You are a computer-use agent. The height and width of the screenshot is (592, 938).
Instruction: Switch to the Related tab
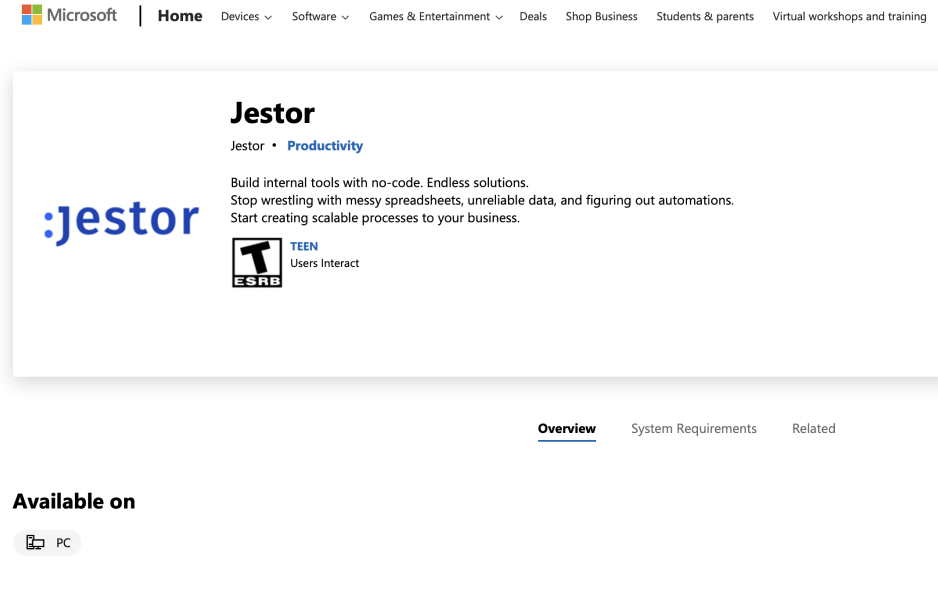coord(814,429)
